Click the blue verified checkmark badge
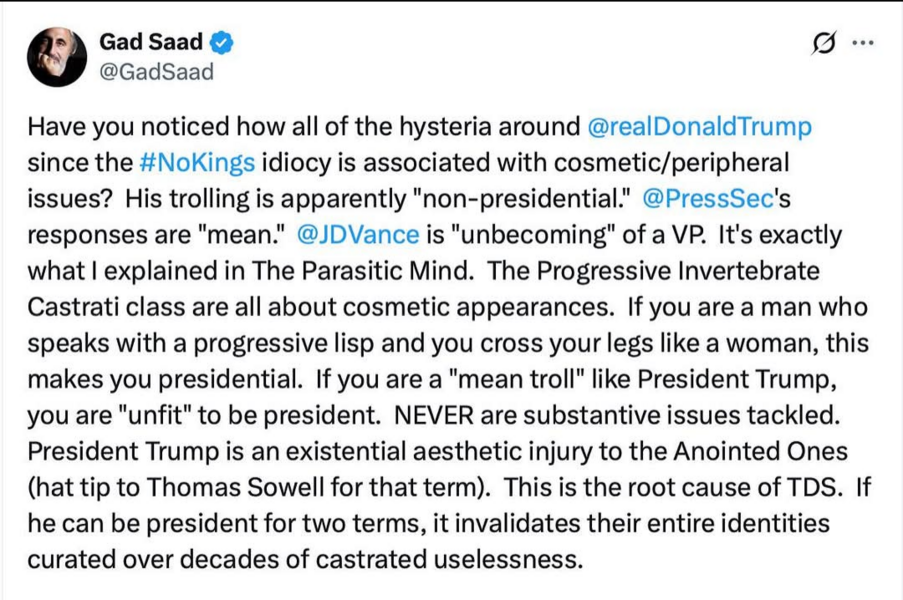The width and height of the screenshot is (903, 600). (224, 43)
